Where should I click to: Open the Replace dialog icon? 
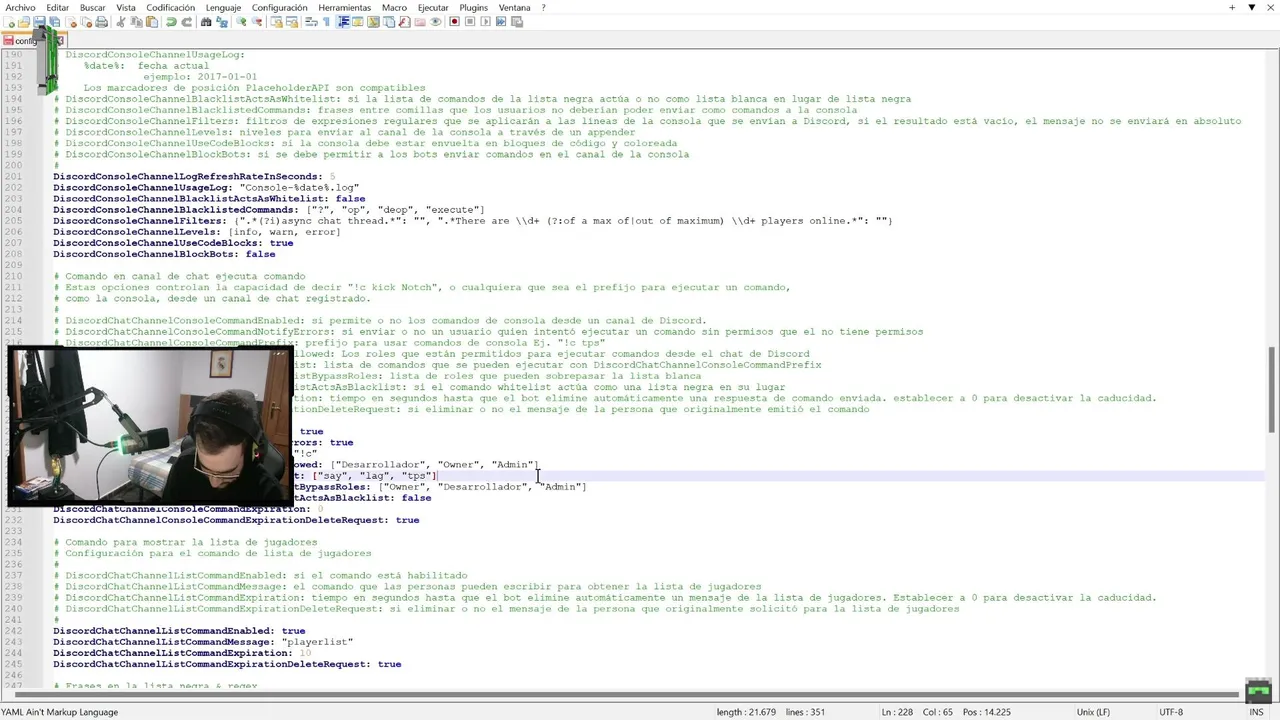pyautogui.click(x=222, y=21)
